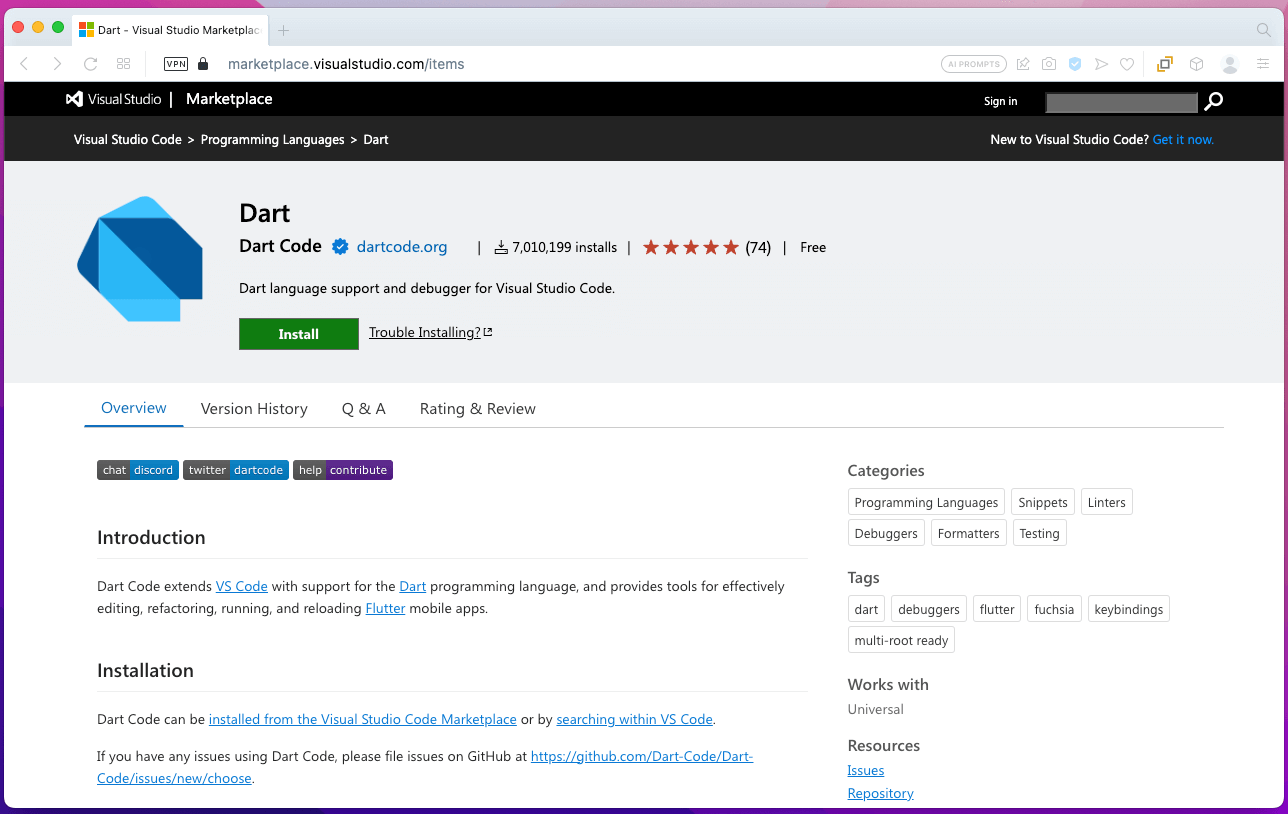Click the Visual Studio logo
The width and height of the screenshot is (1288, 814).
tap(113, 100)
